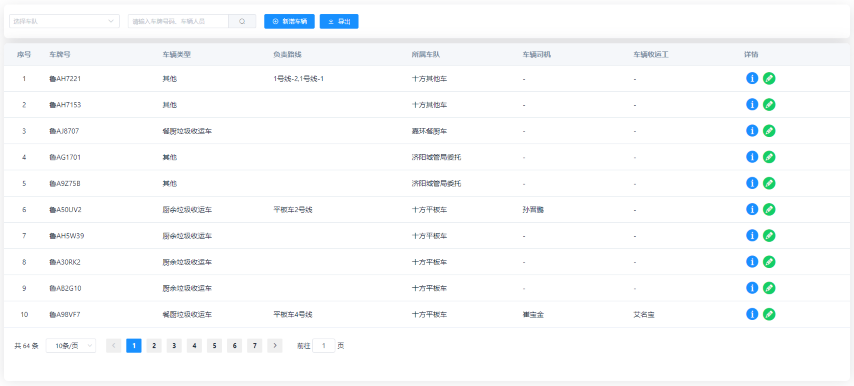
Task: Go to next page with right chevron
Action: (275, 345)
